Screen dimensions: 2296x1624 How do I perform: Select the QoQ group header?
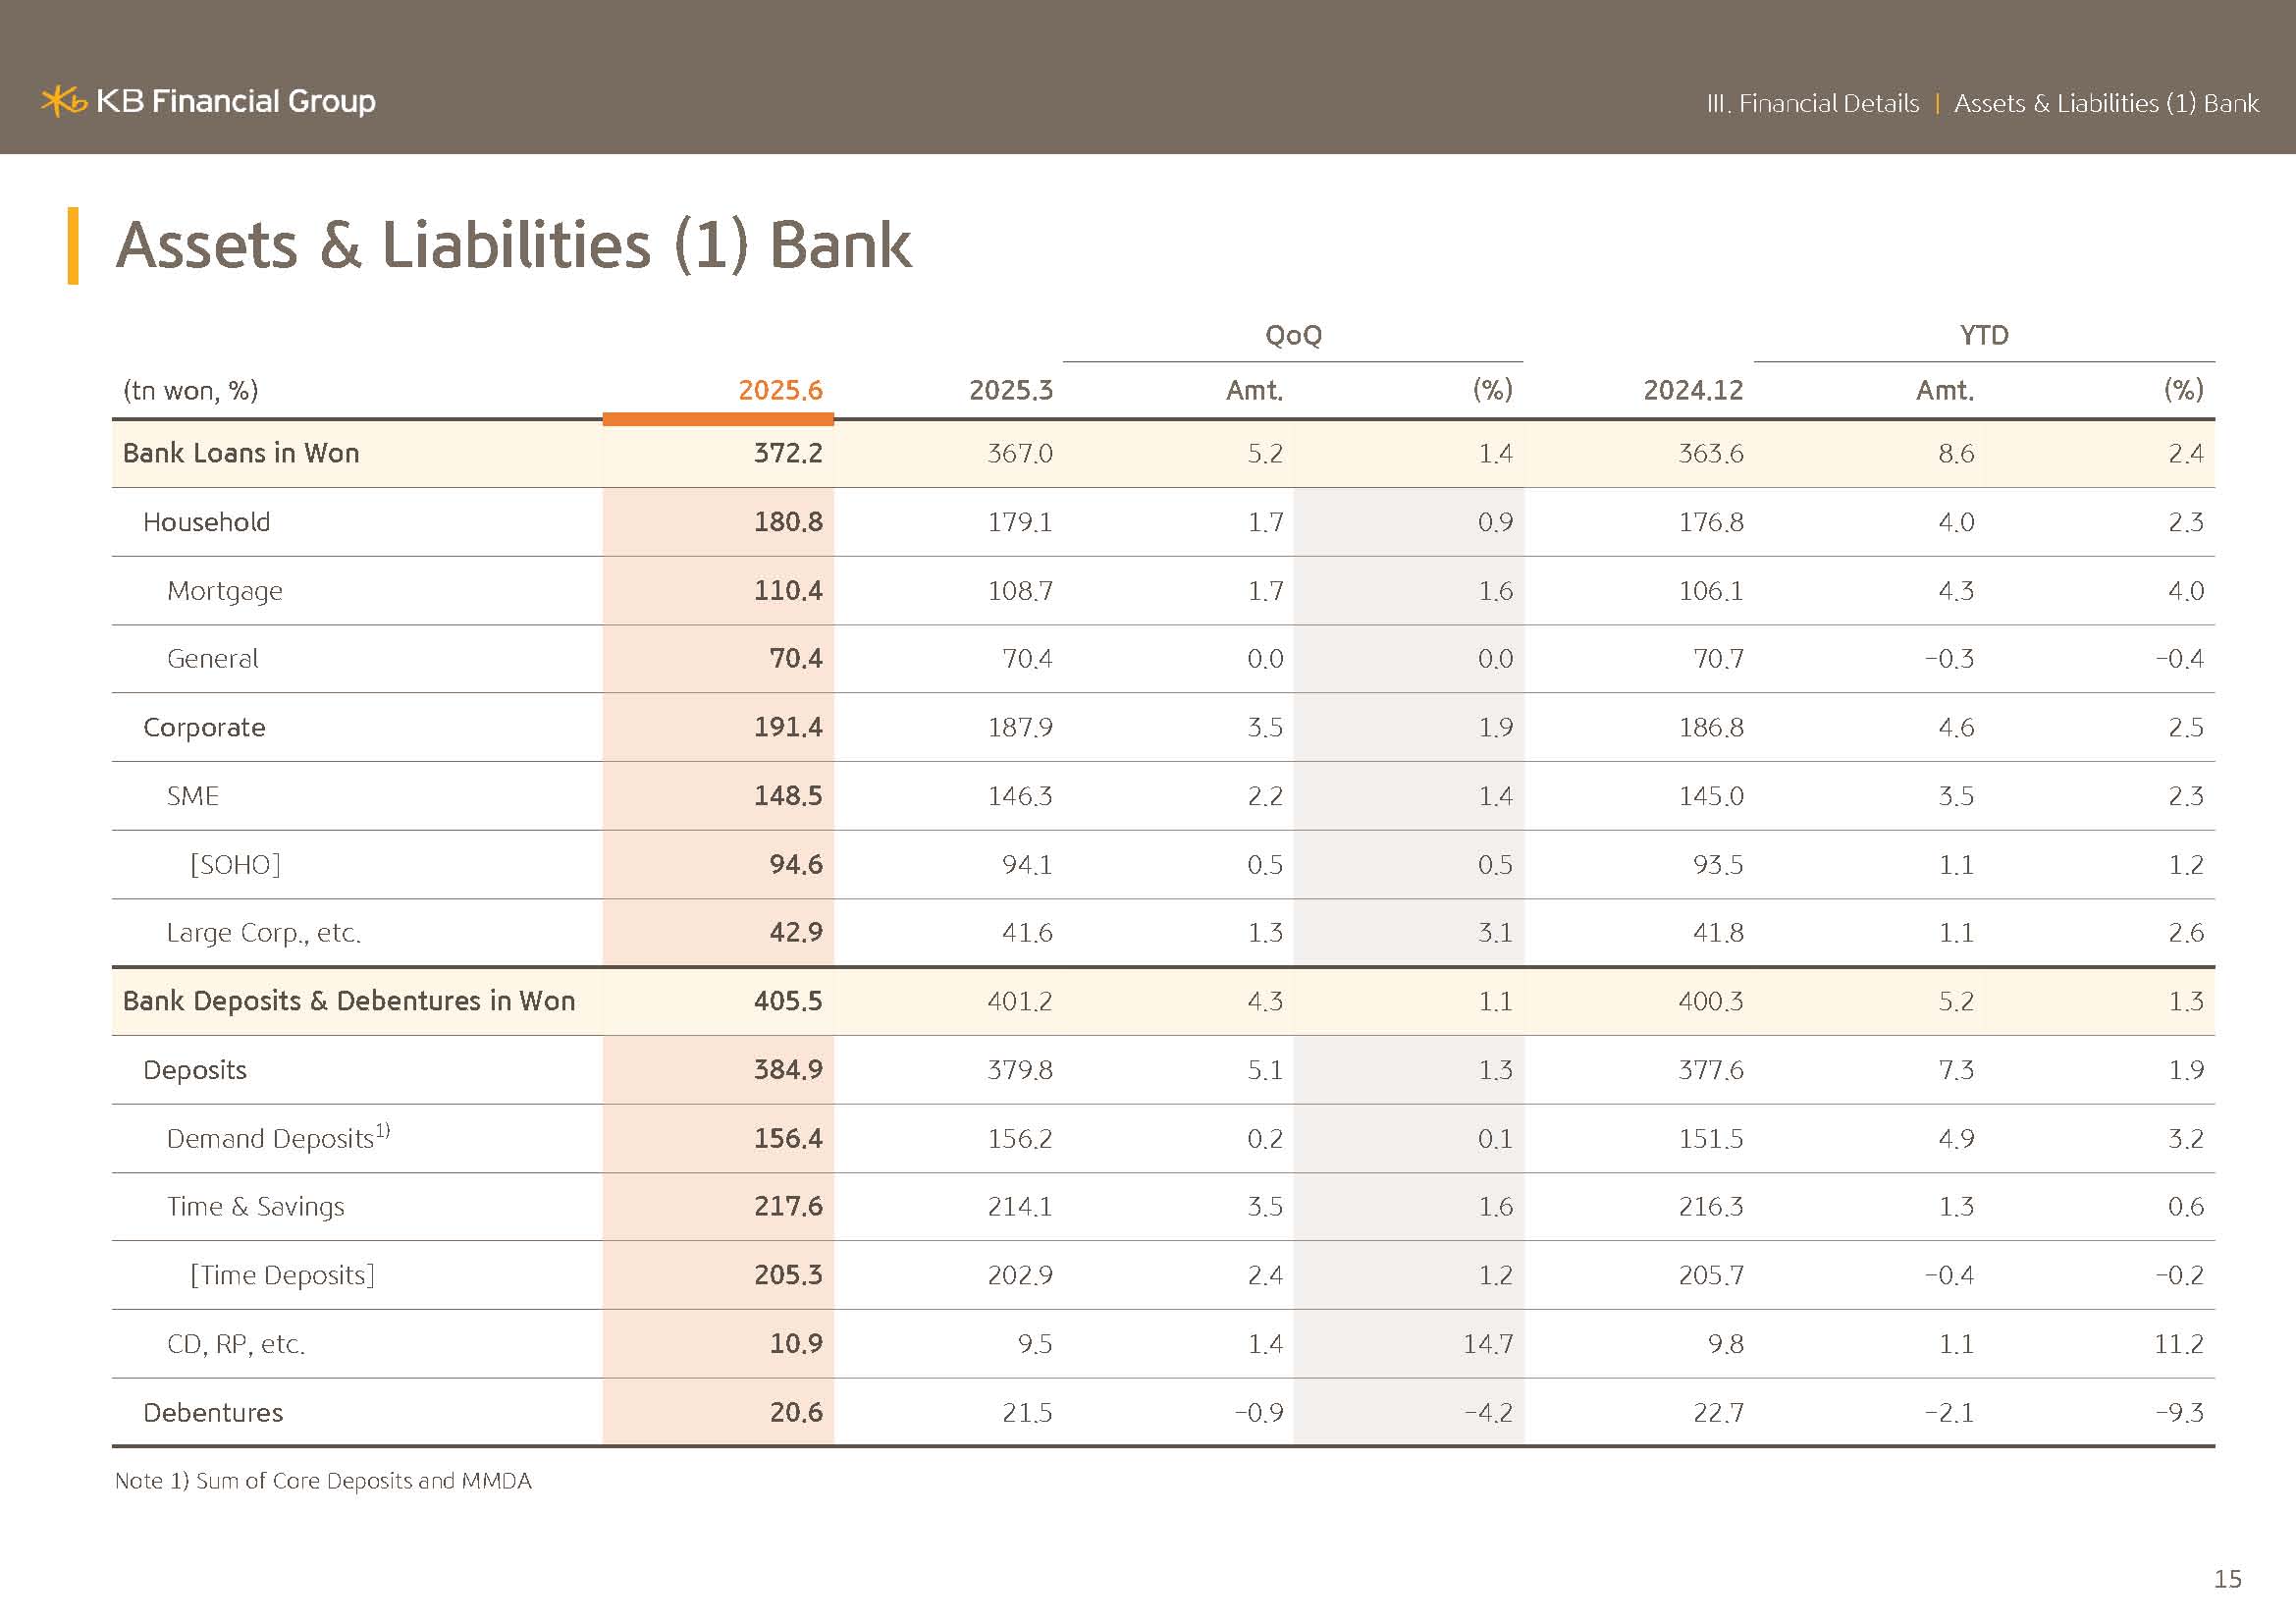pyautogui.click(x=1292, y=335)
